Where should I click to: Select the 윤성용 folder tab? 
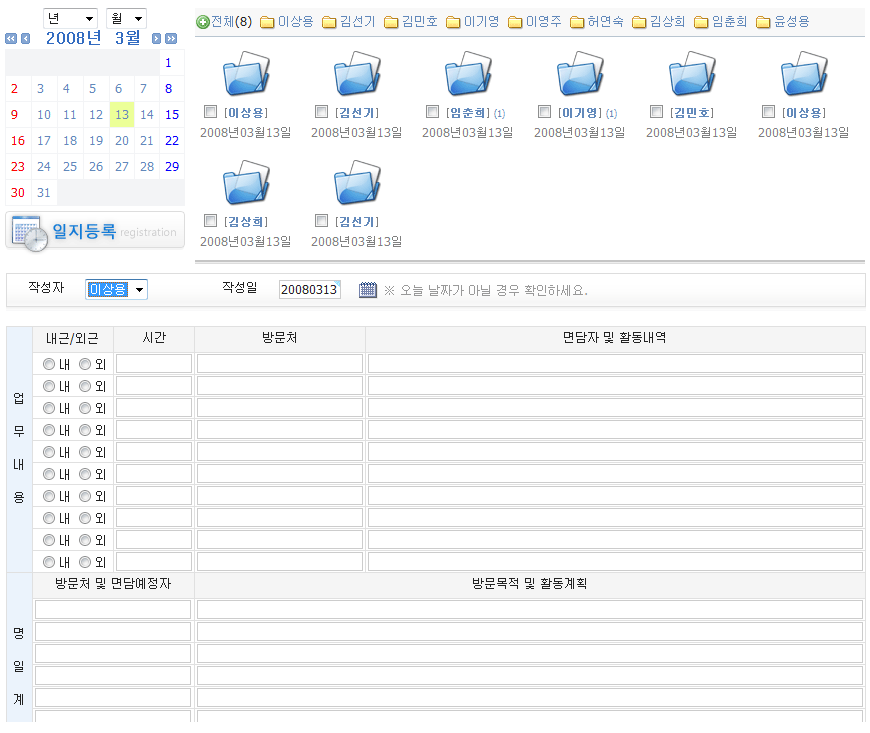(783, 22)
